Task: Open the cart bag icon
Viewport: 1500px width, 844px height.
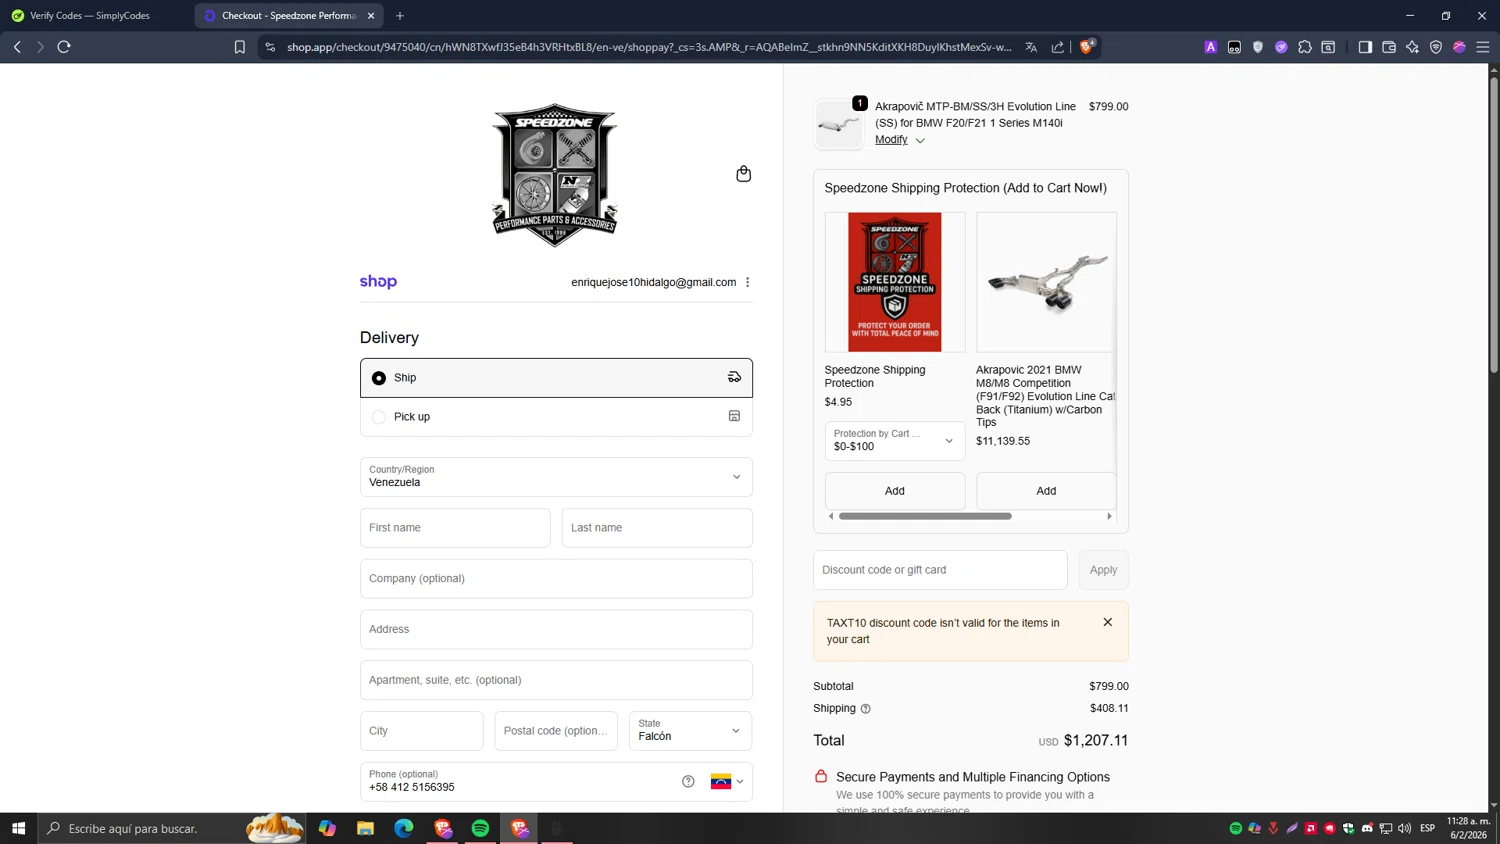Action: [743, 174]
